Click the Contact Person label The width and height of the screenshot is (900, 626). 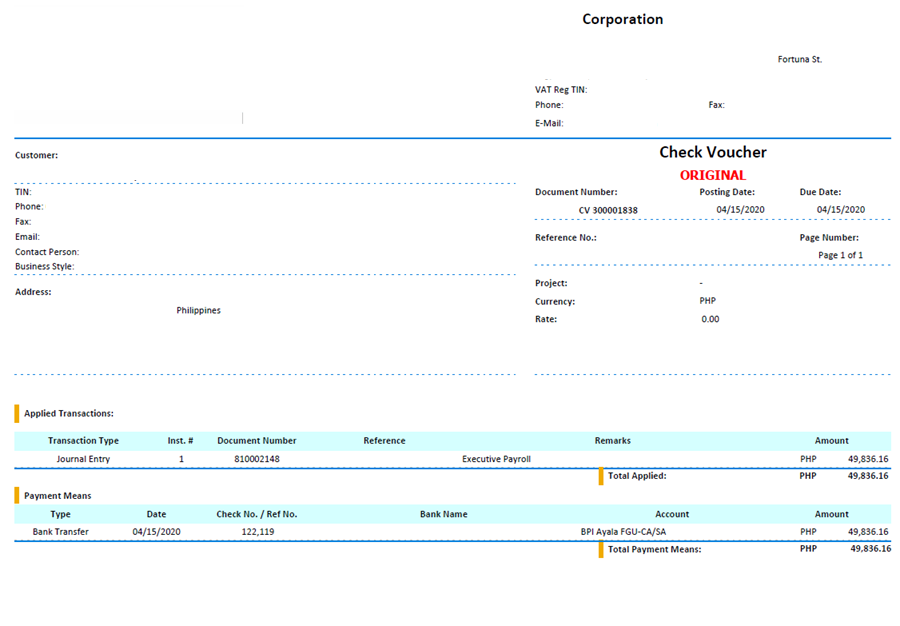(x=47, y=252)
